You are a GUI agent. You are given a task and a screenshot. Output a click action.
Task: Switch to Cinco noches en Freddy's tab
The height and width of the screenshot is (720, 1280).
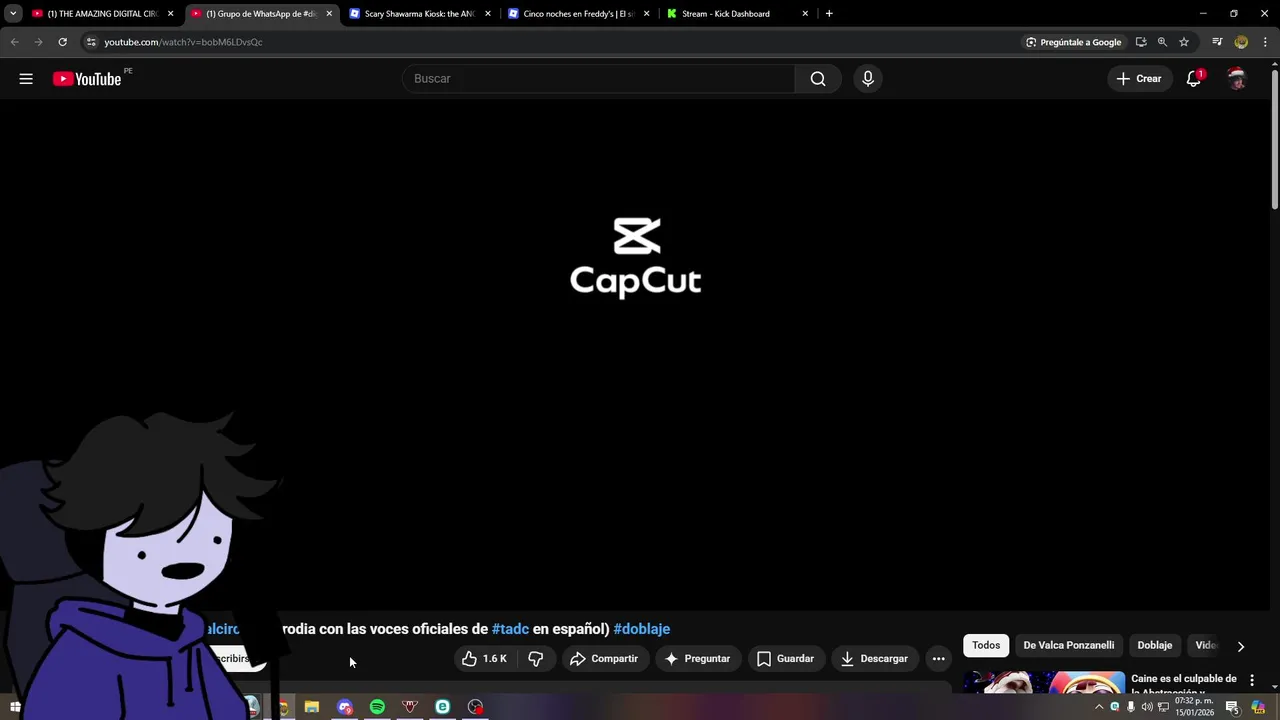(x=577, y=14)
